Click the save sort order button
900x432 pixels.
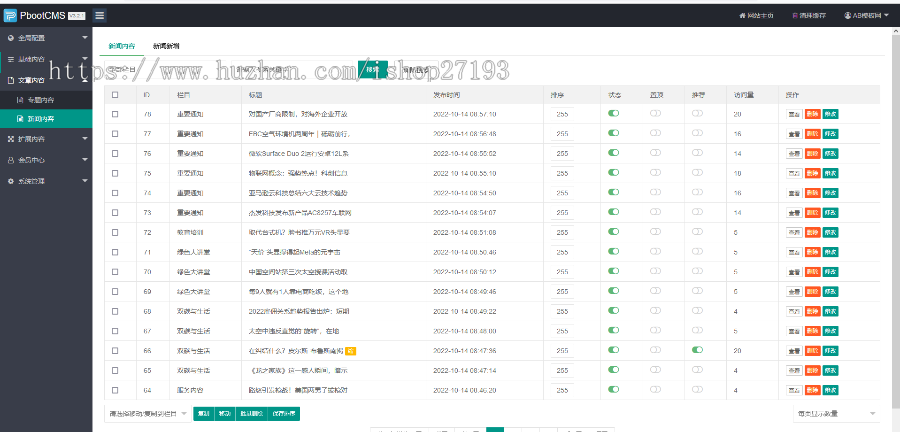[284, 414]
